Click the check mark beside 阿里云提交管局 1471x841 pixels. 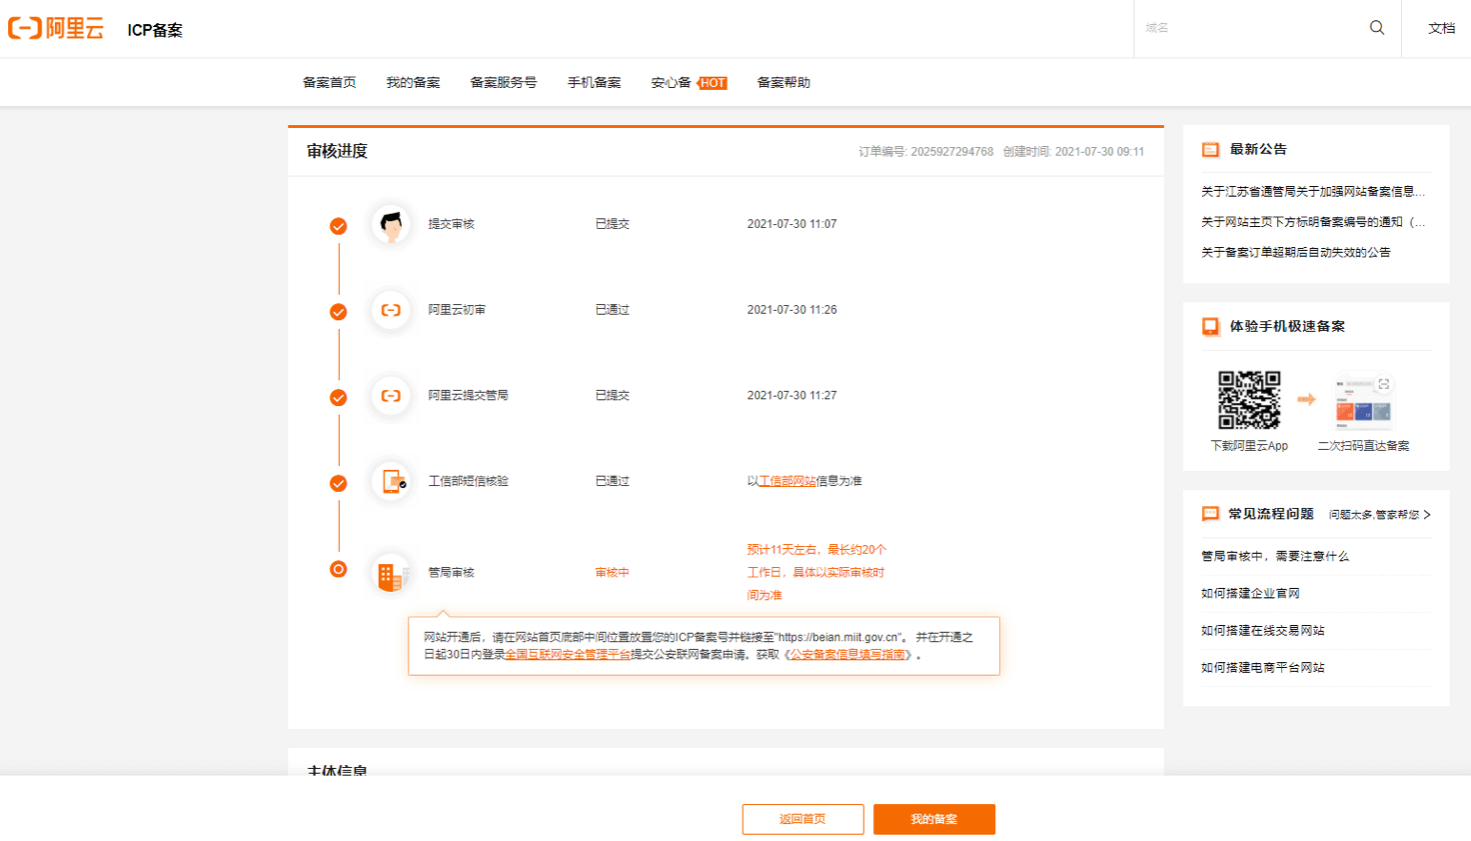(338, 398)
